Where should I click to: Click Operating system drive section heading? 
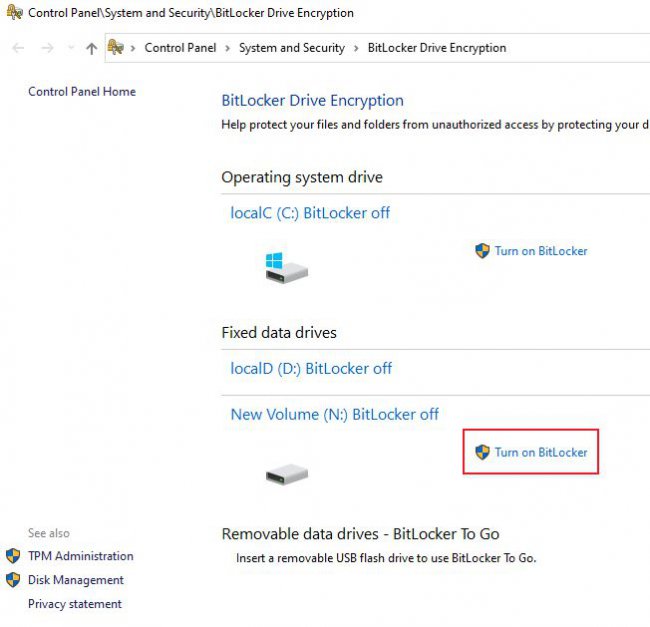[x=302, y=177]
